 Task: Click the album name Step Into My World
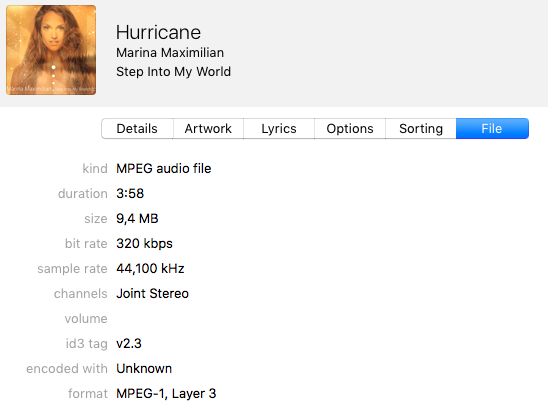coord(173,72)
